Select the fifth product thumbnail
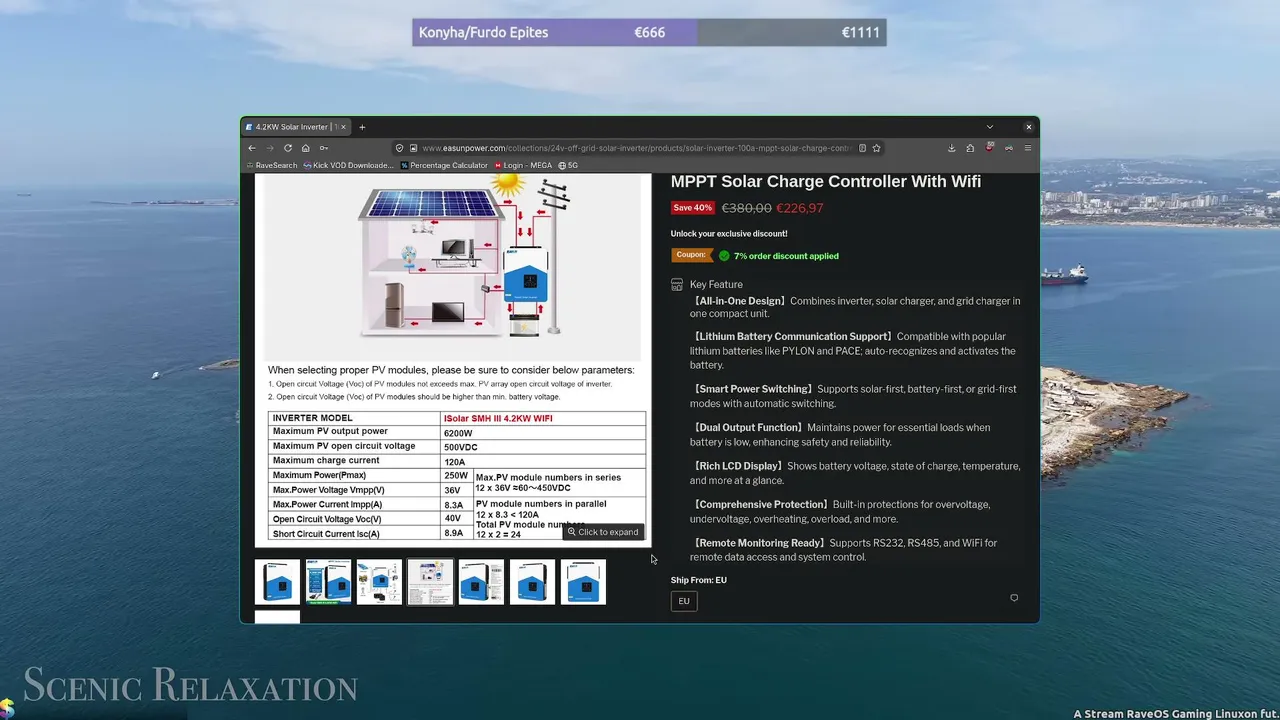The image size is (1280, 720). pyautogui.click(x=481, y=582)
